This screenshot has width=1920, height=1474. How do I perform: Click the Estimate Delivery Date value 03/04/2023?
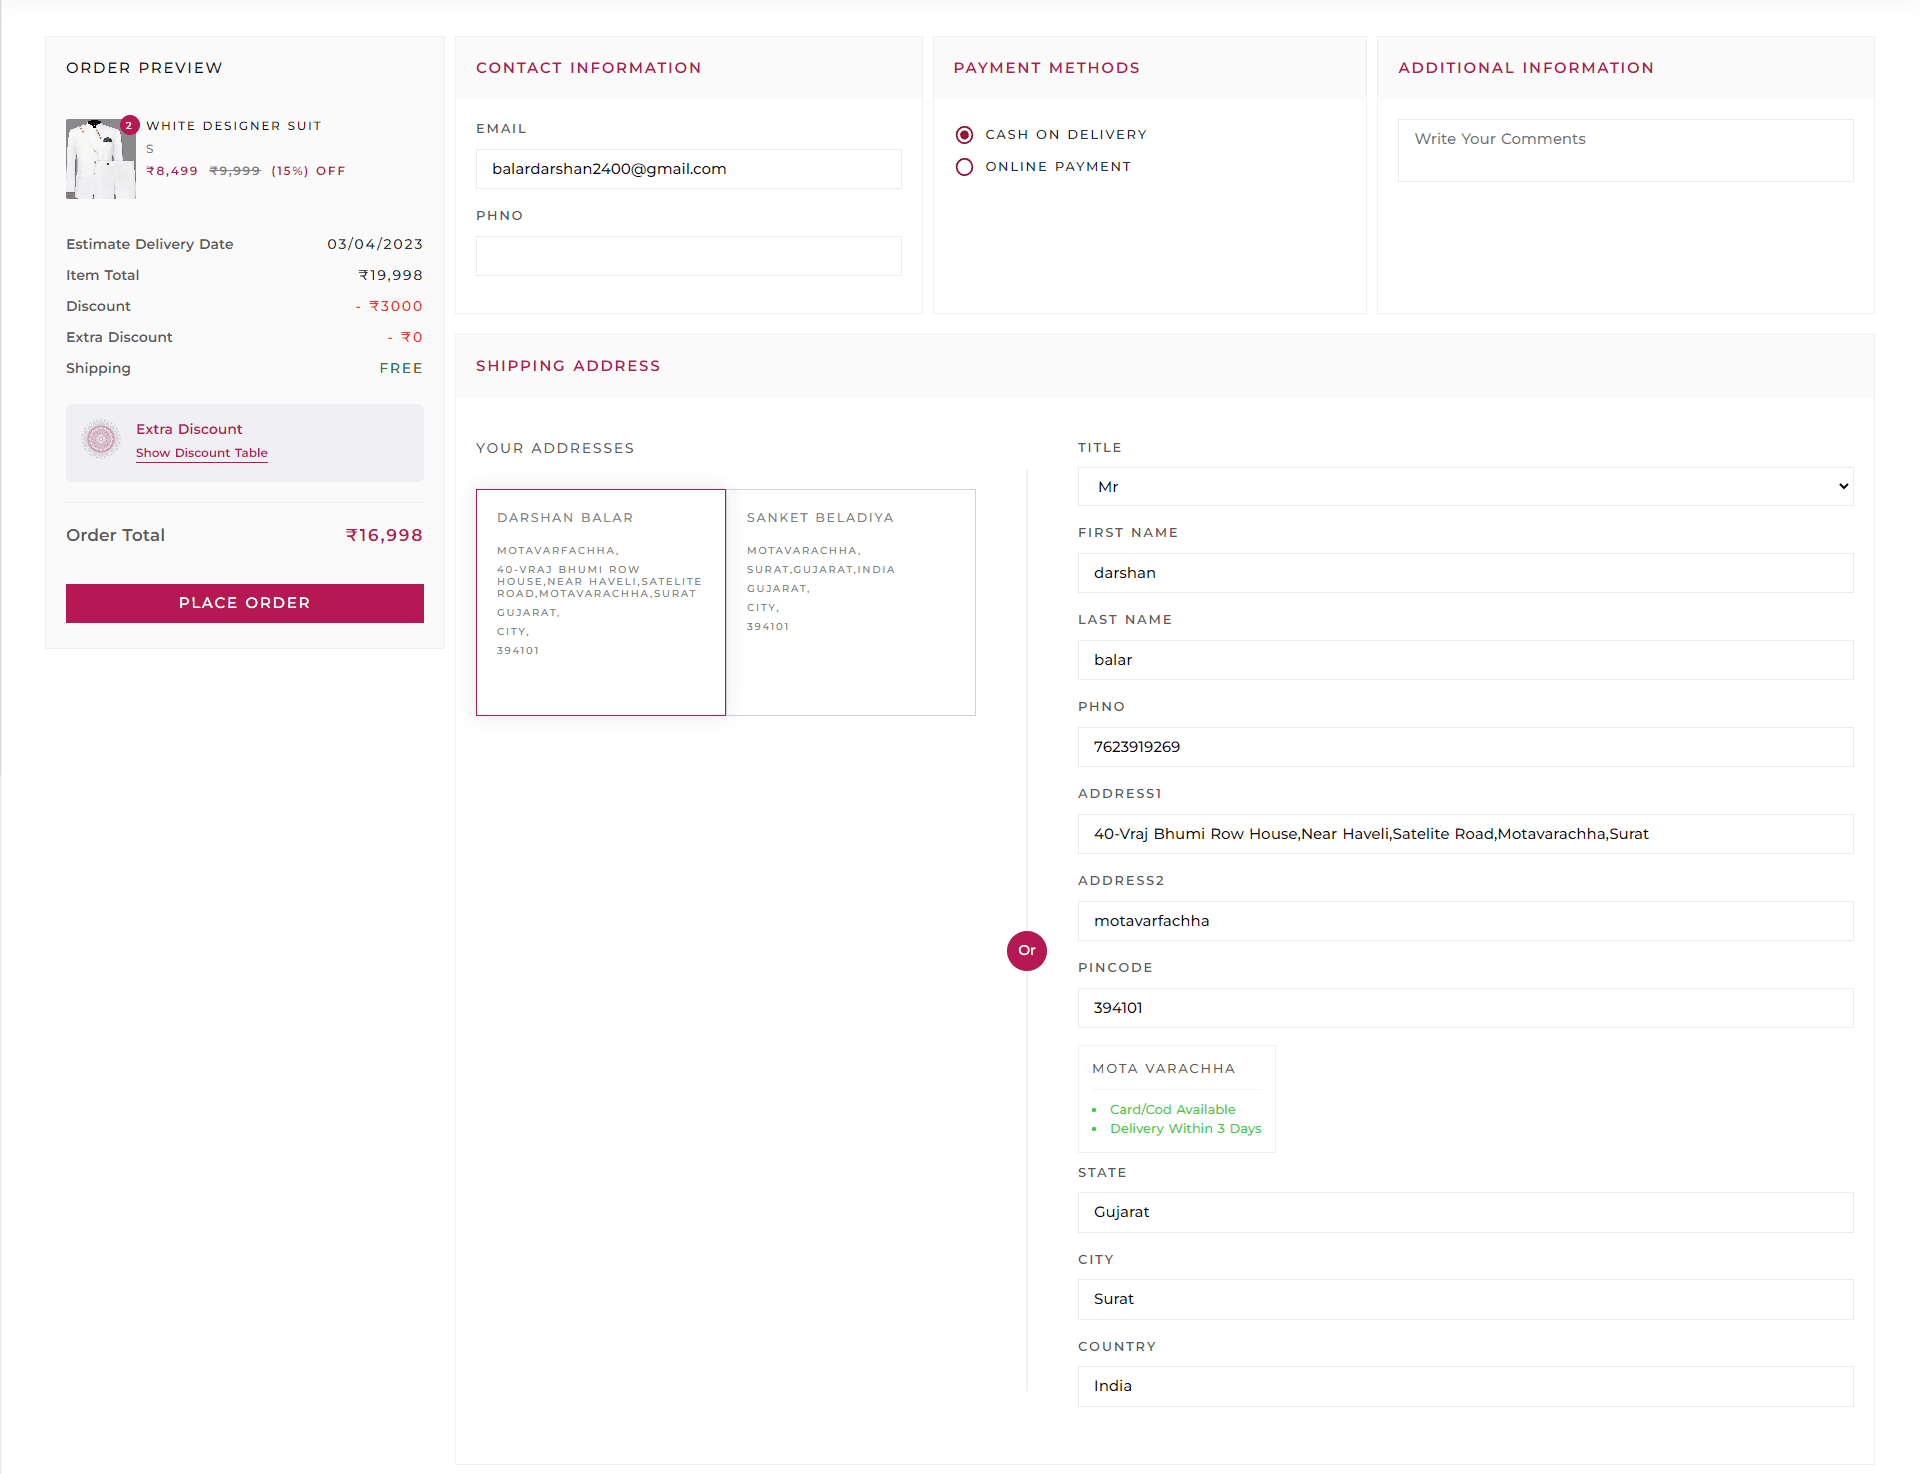(375, 244)
